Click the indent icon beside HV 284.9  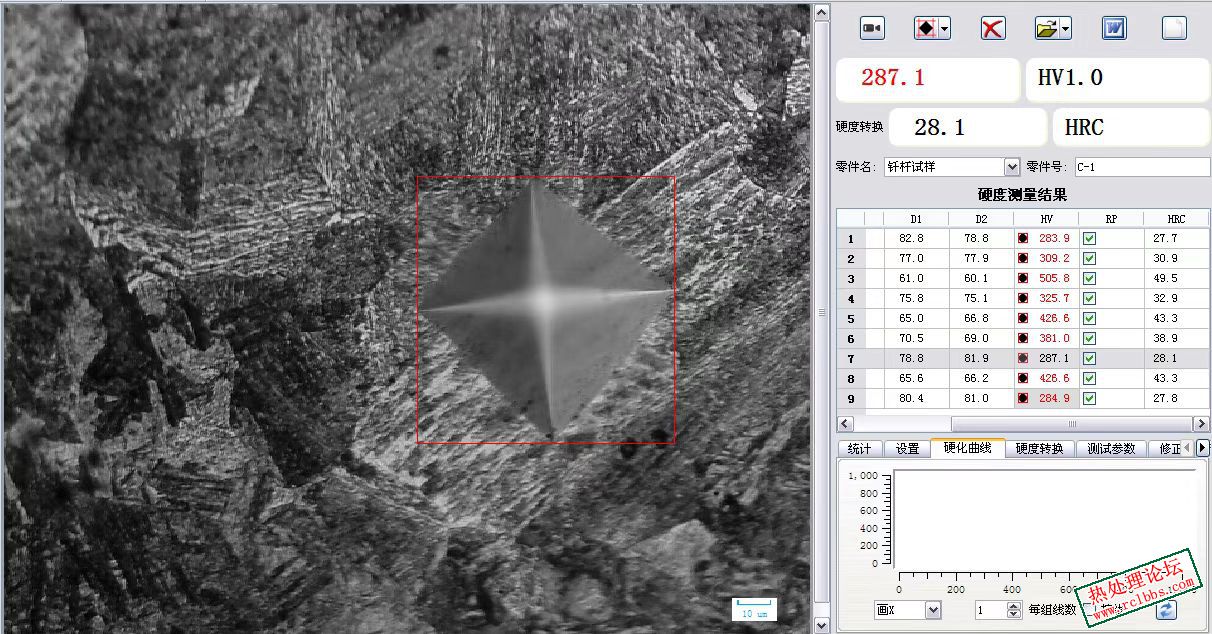[1023, 398]
